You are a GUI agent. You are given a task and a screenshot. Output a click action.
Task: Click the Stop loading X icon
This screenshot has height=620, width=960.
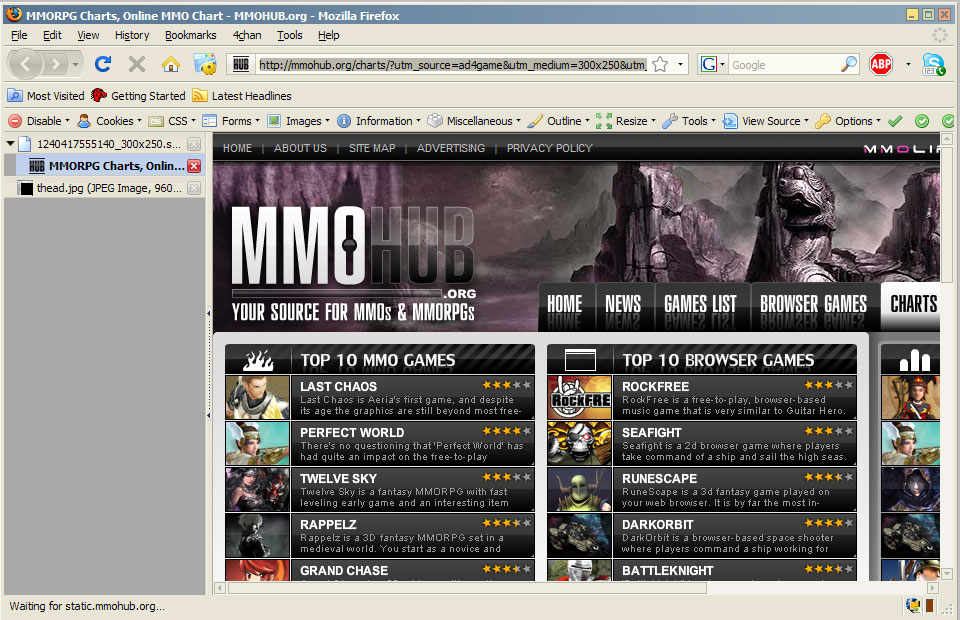[x=137, y=64]
